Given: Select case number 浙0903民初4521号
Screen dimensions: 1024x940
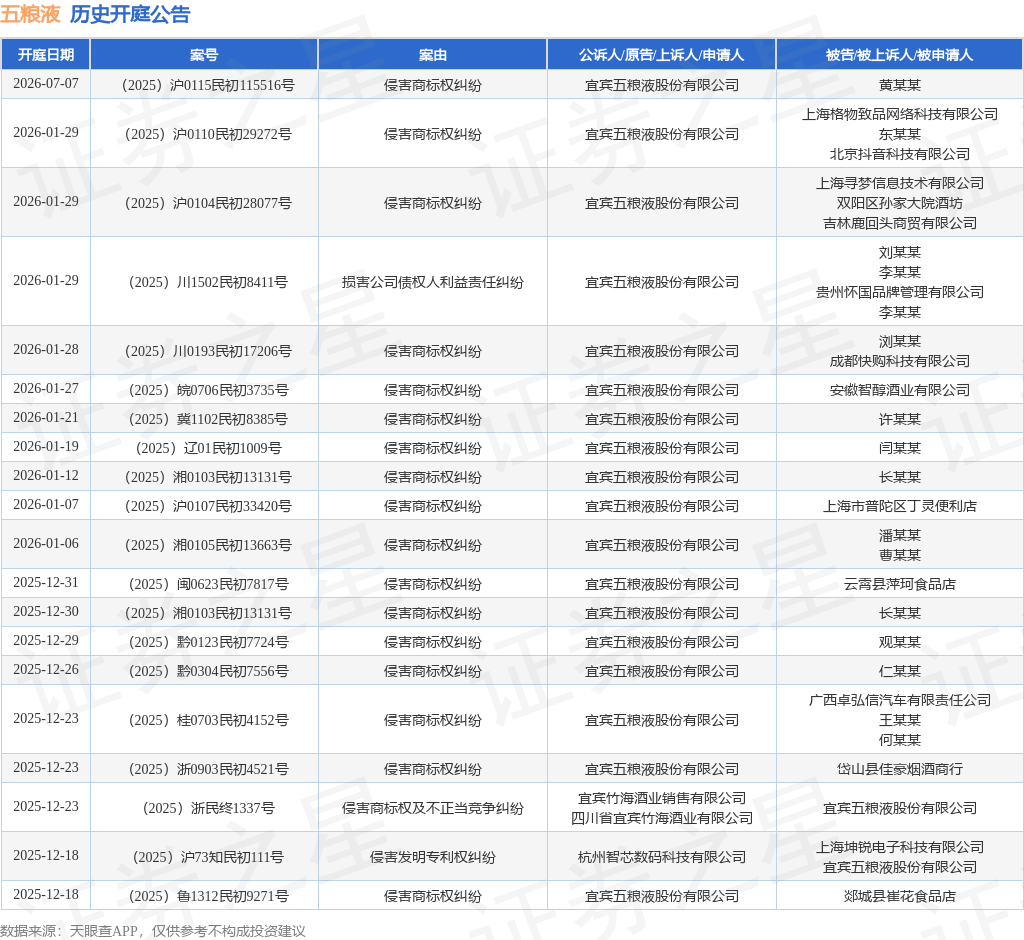Looking at the screenshot, I should [208, 769].
